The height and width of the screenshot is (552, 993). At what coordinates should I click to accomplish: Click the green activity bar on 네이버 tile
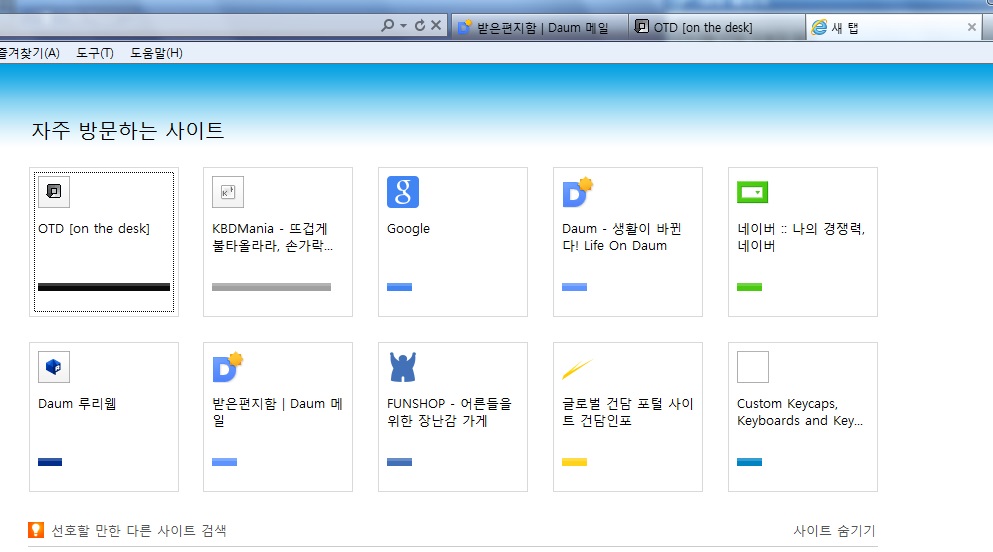tap(749, 287)
